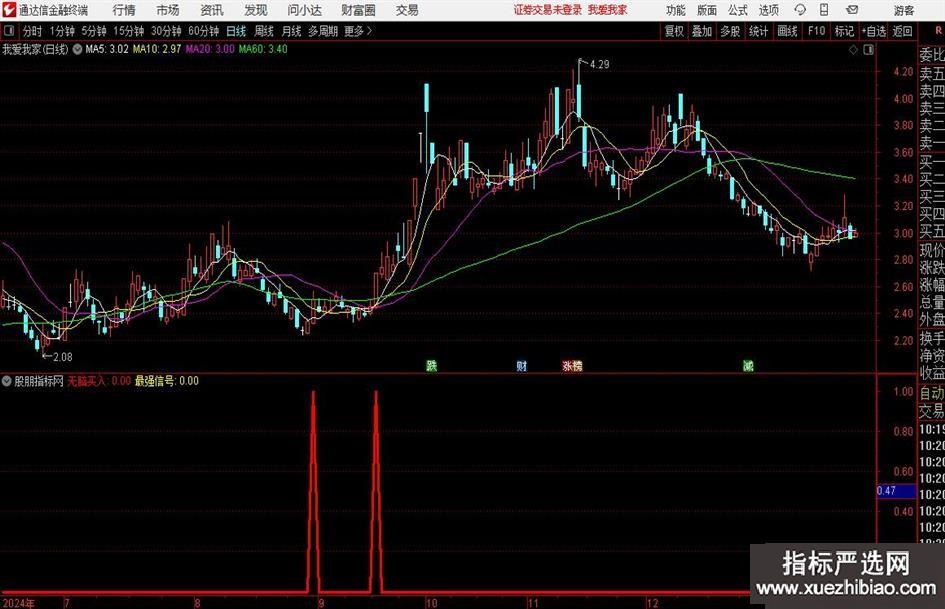Click the MA5: 3.02 indicator value
This screenshot has height=609, width=945.
(107, 49)
